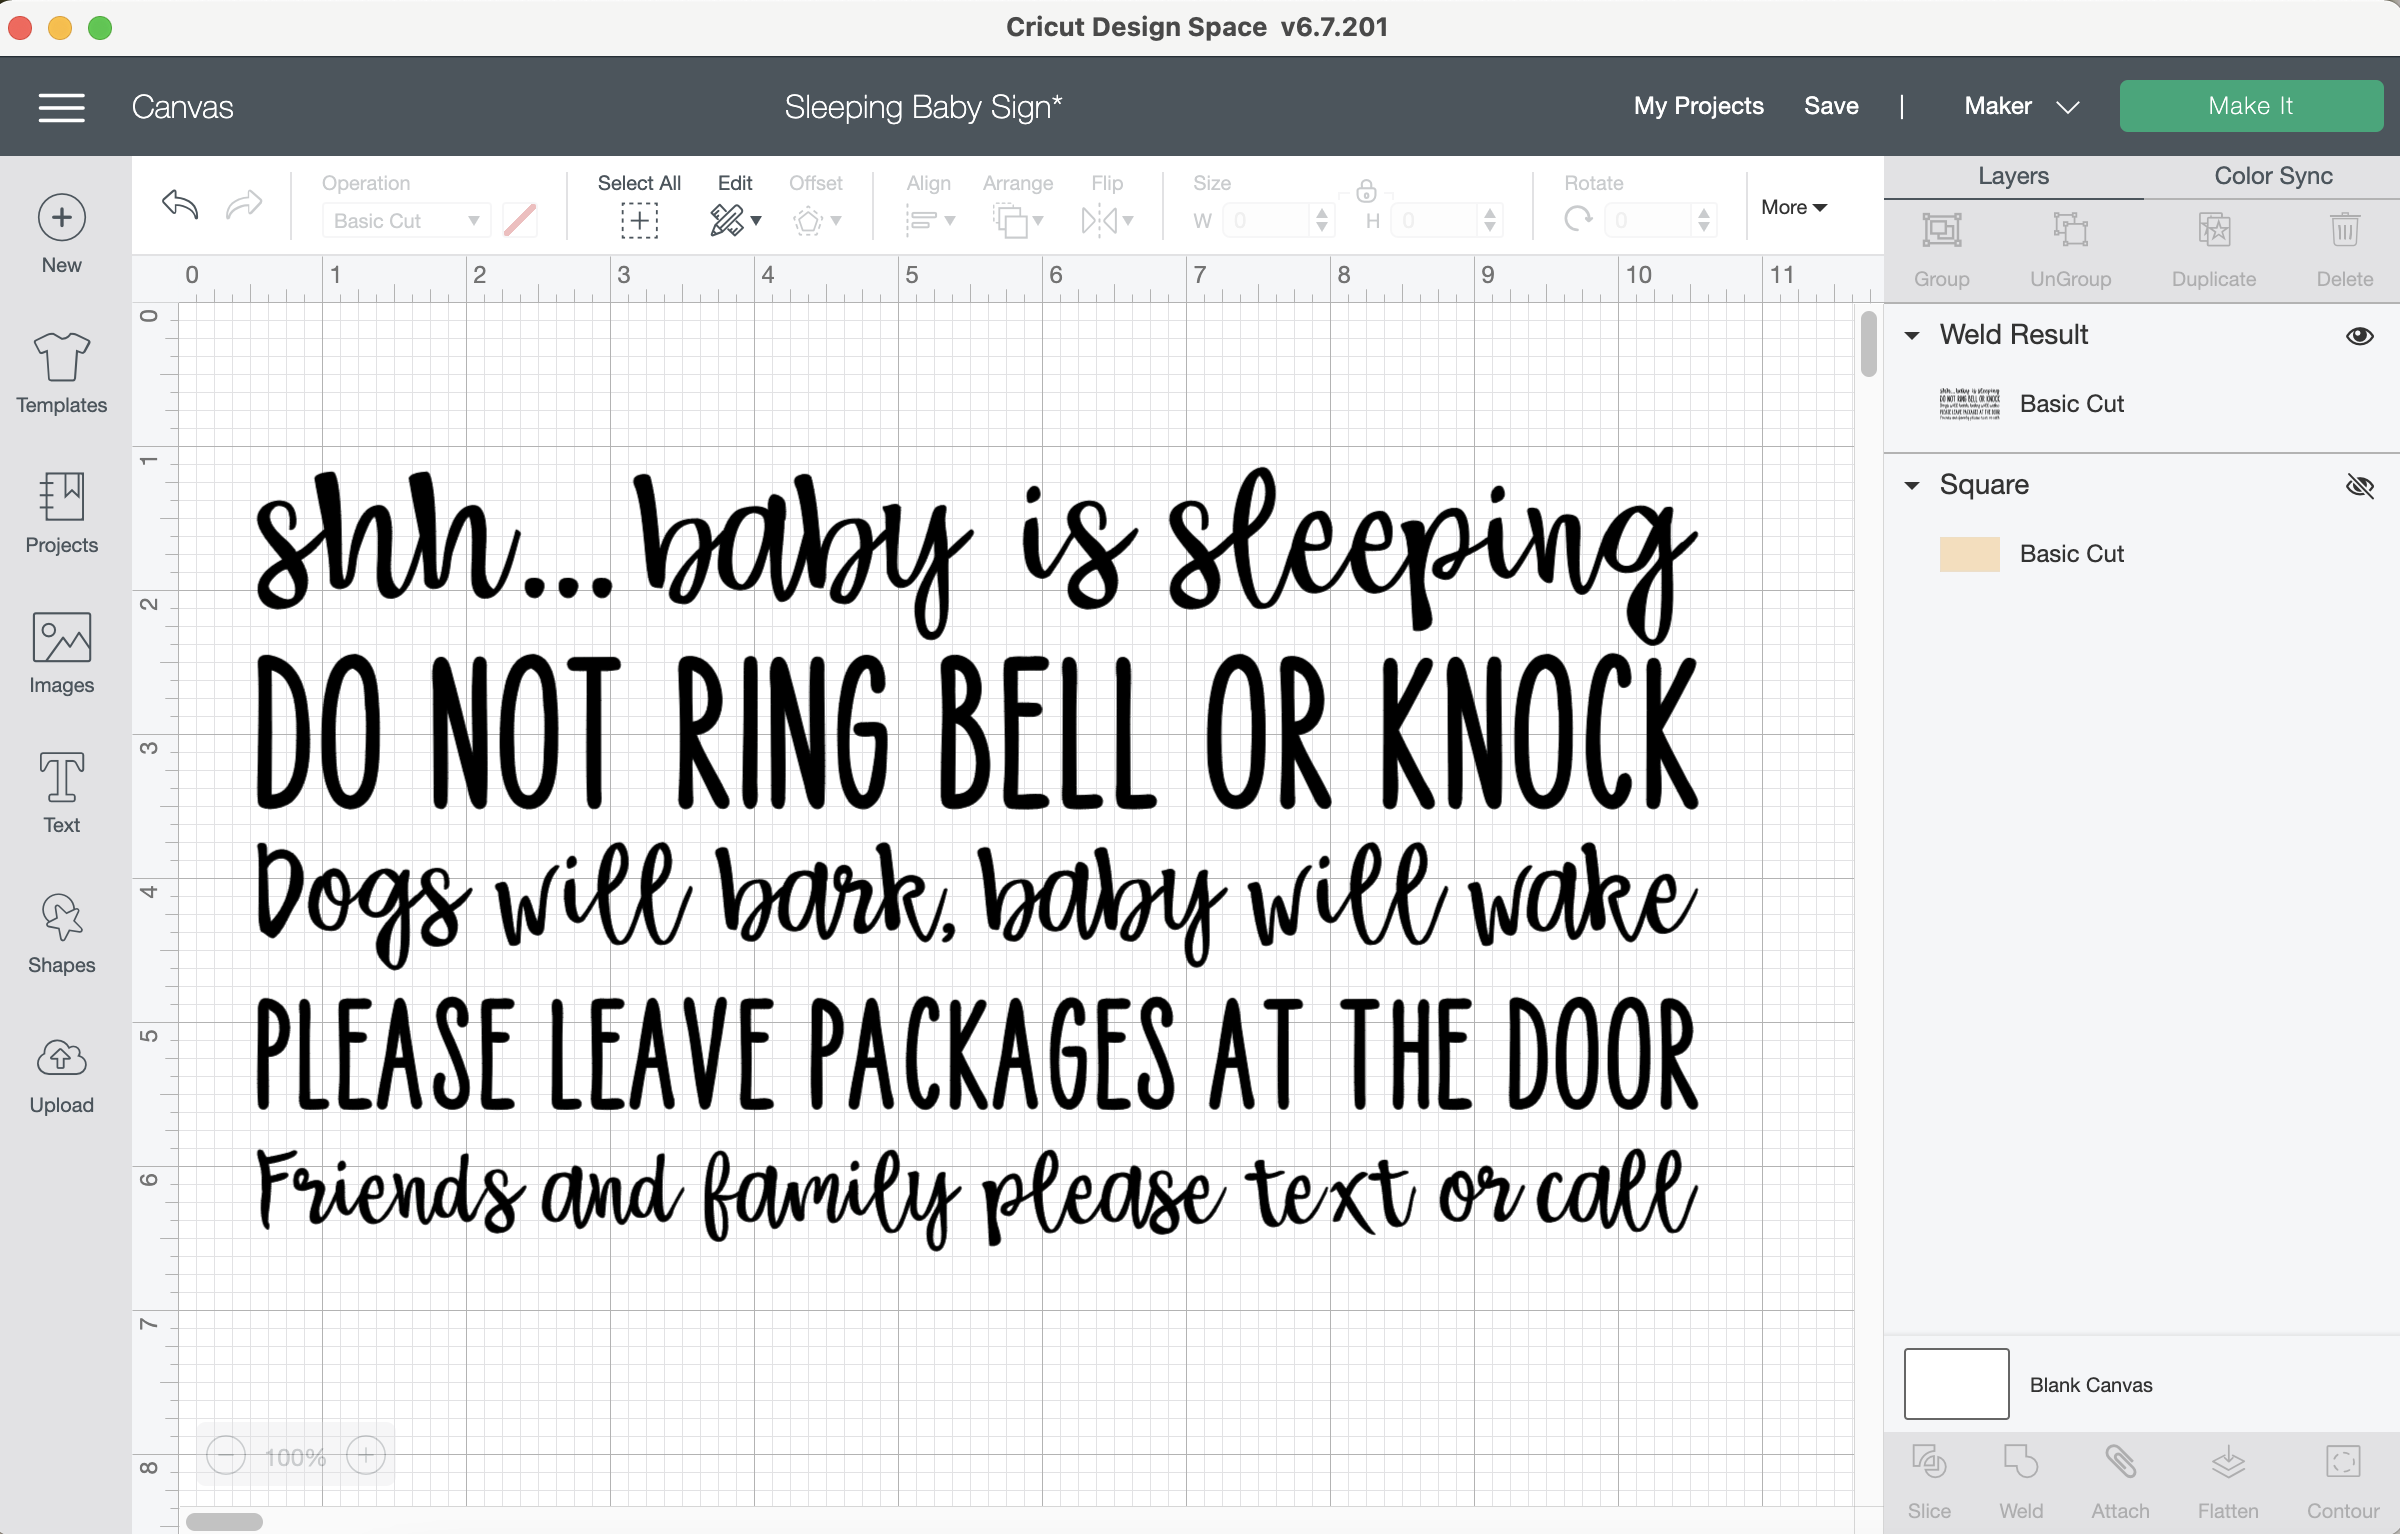Viewport: 2400px width, 1534px height.
Task: Open the Edit tool dropdown
Action: [x=735, y=220]
